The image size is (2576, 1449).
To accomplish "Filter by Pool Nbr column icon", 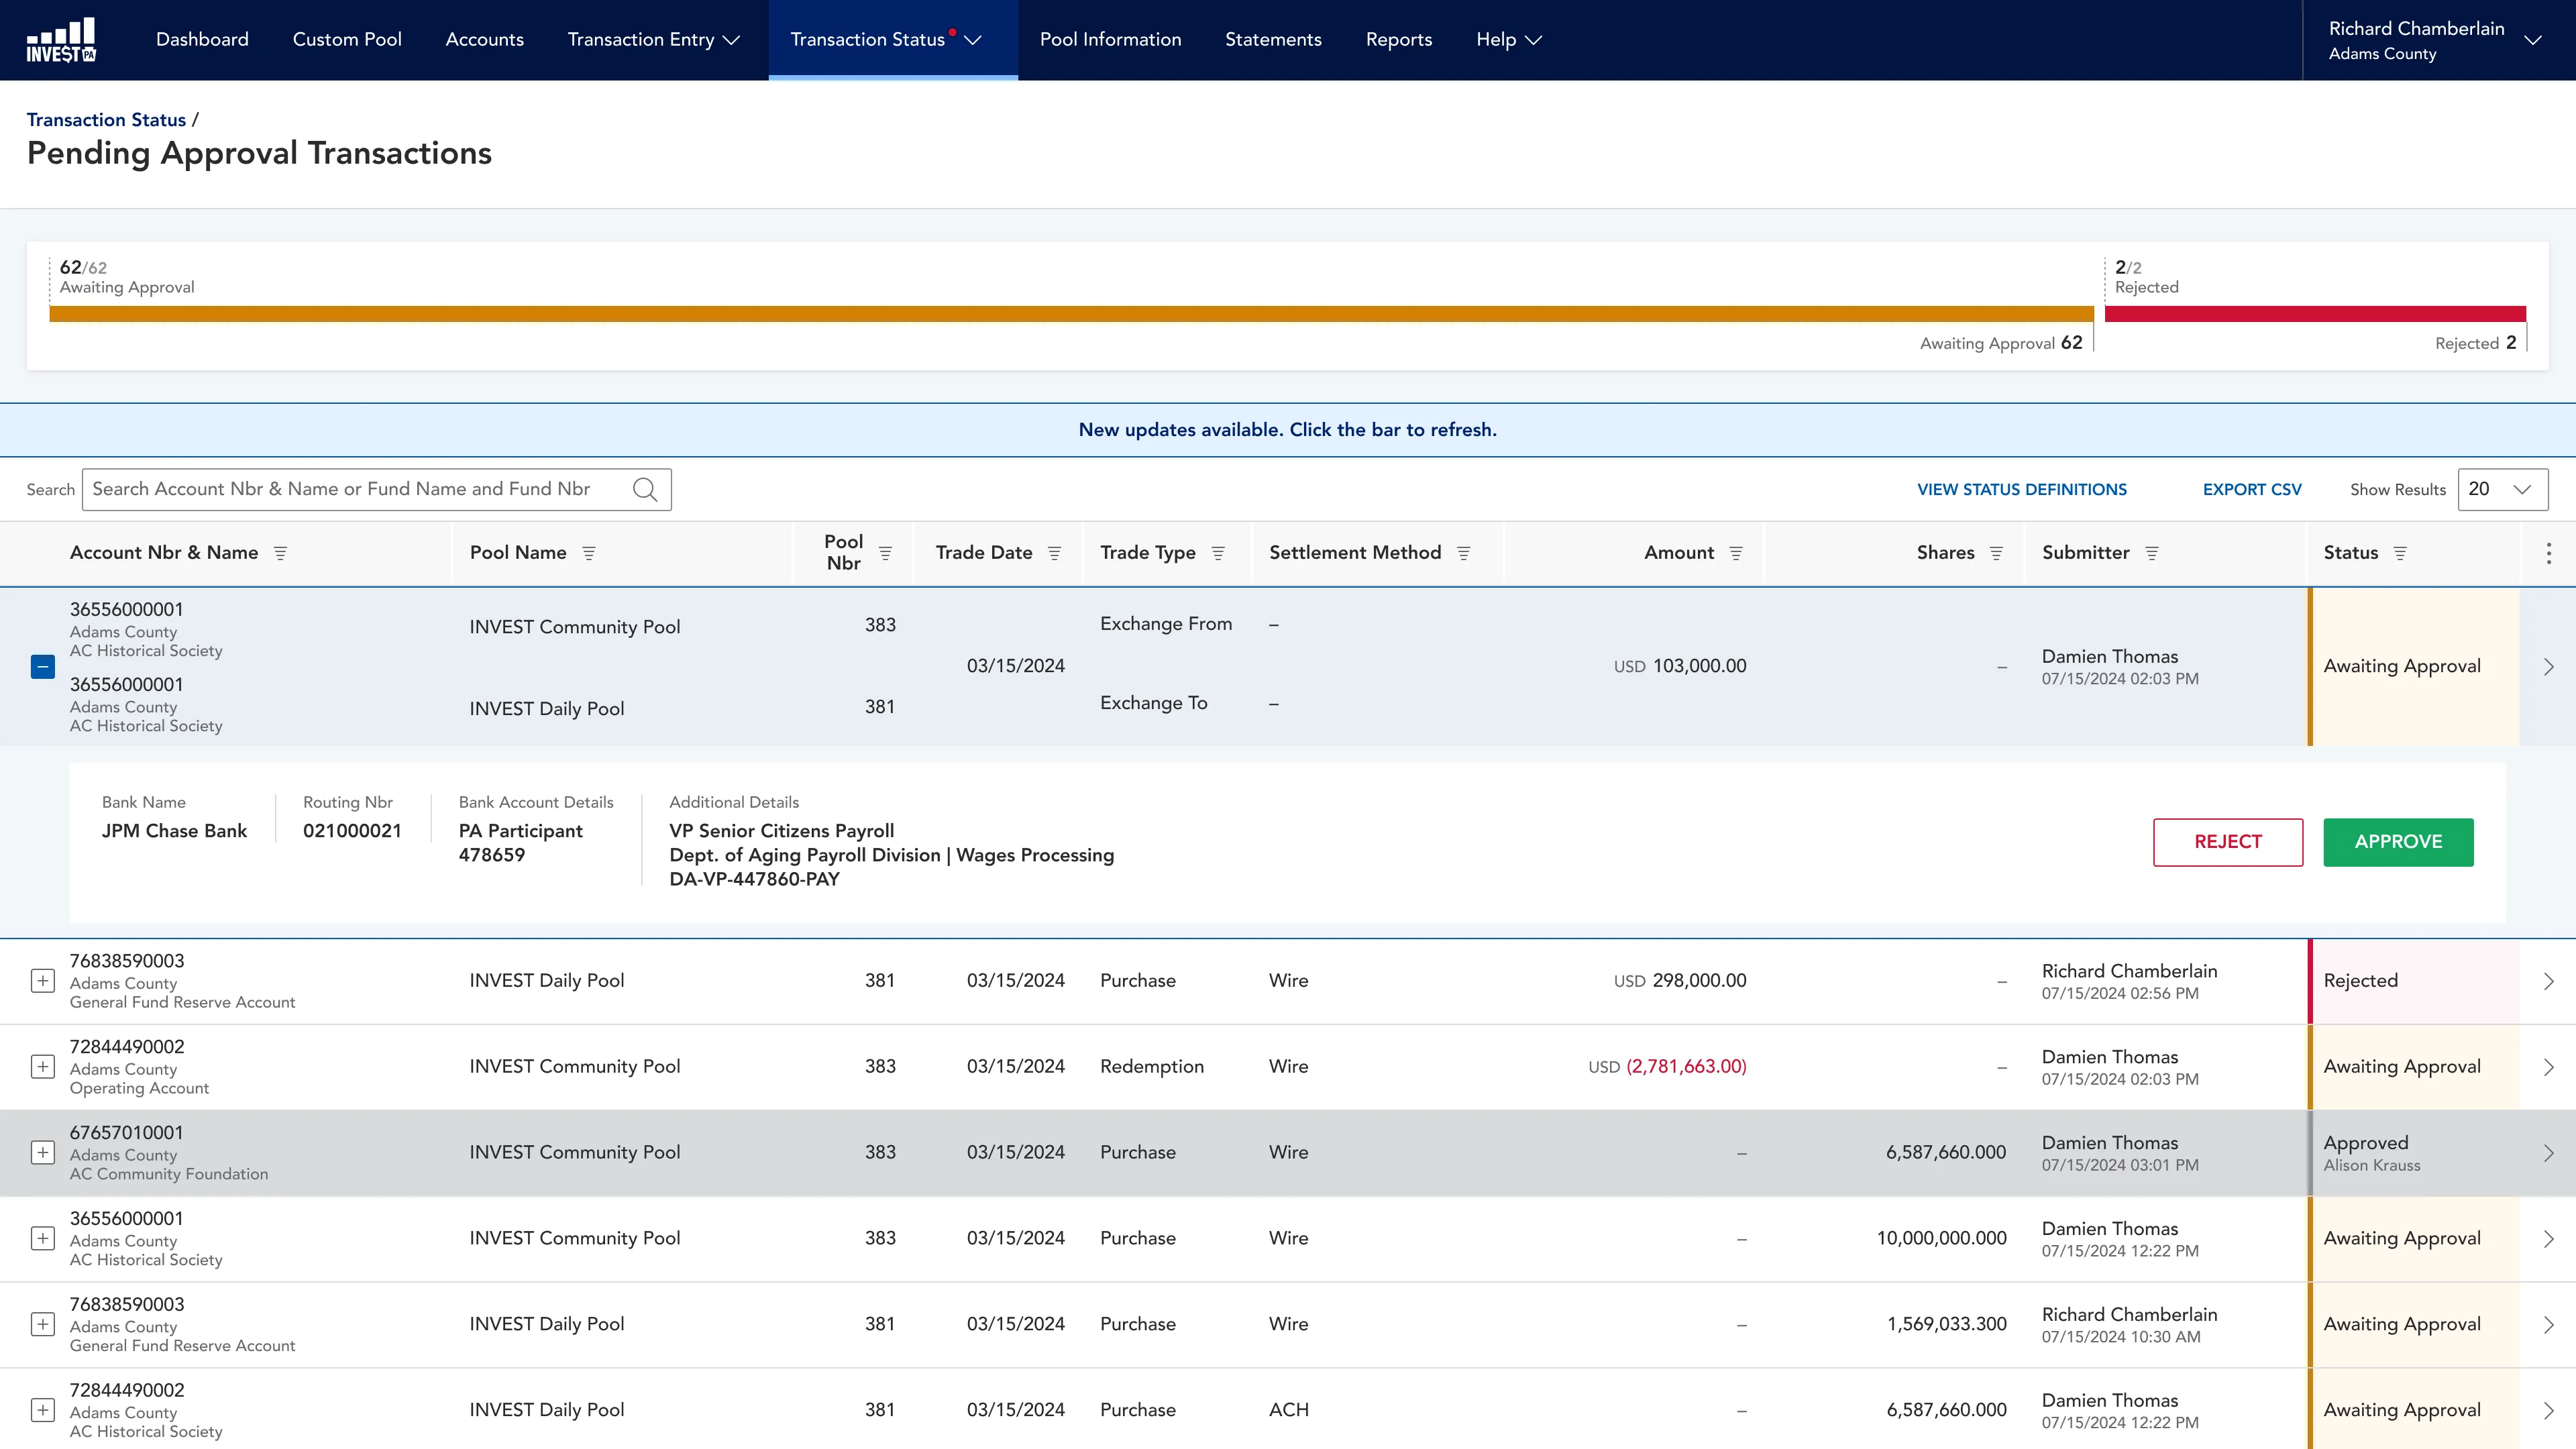I will tap(885, 553).
